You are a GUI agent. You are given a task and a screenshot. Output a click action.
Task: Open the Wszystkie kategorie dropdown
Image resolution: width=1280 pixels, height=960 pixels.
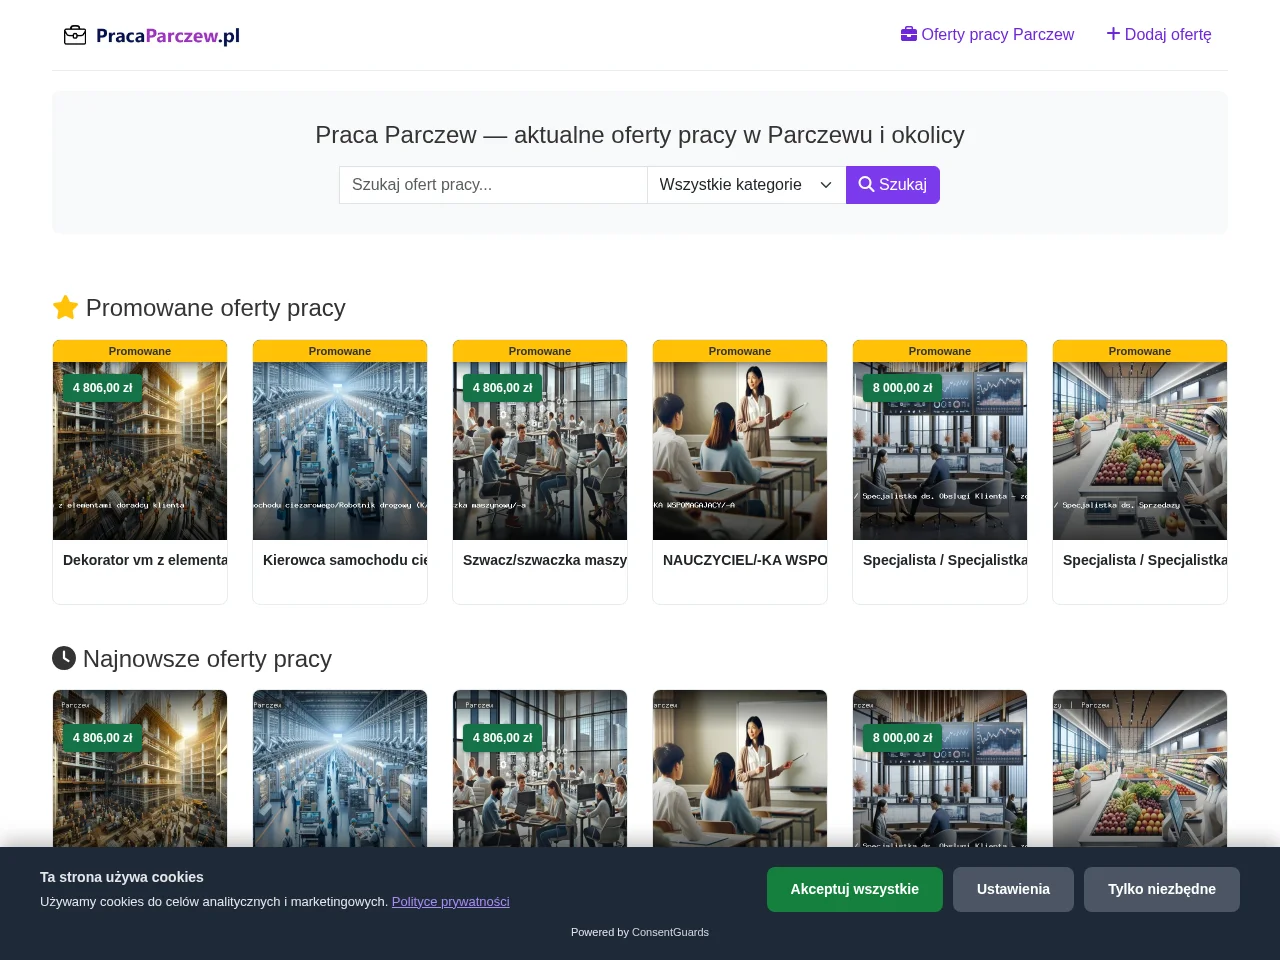pos(746,185)
